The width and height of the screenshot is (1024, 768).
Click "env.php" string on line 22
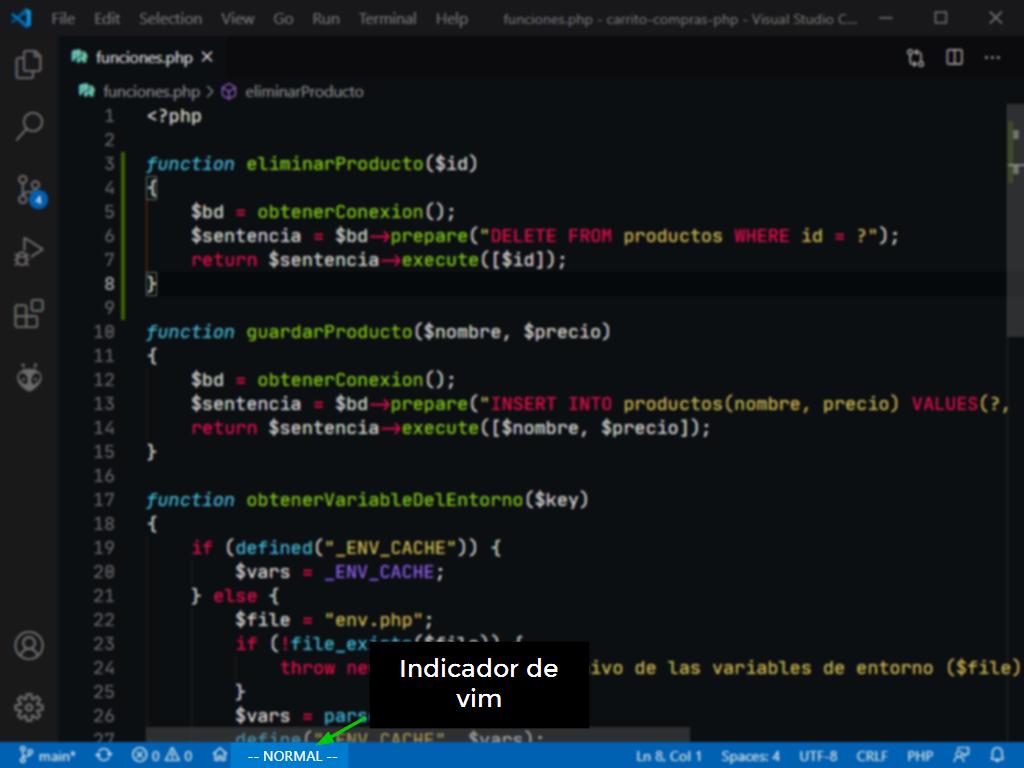pyautogui.click(x=374, y=620)
